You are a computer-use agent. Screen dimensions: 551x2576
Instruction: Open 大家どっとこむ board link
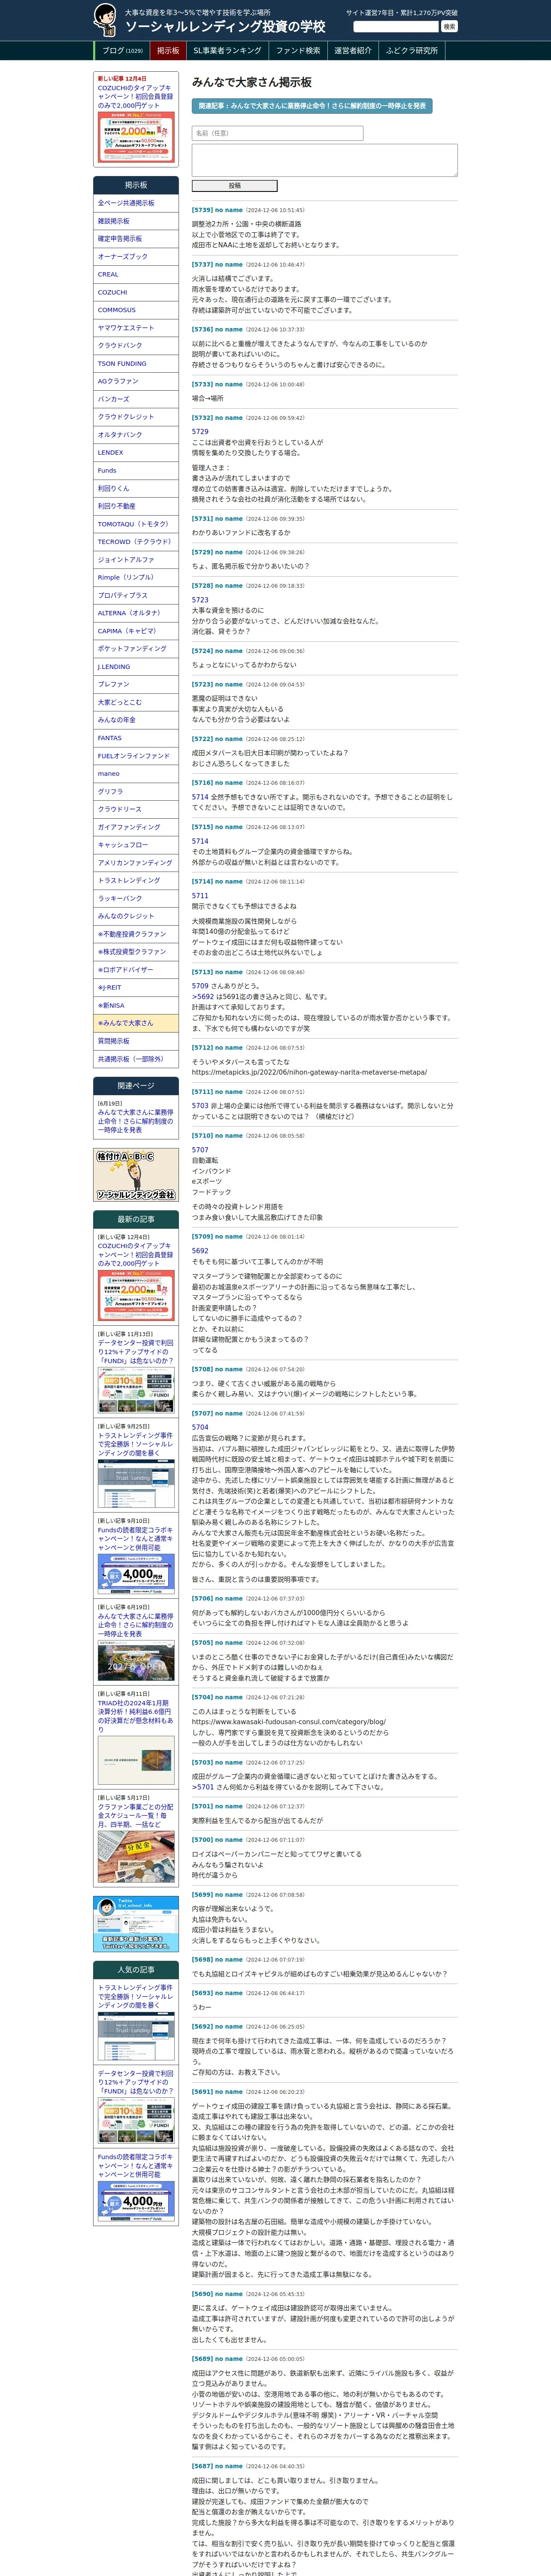136,702
